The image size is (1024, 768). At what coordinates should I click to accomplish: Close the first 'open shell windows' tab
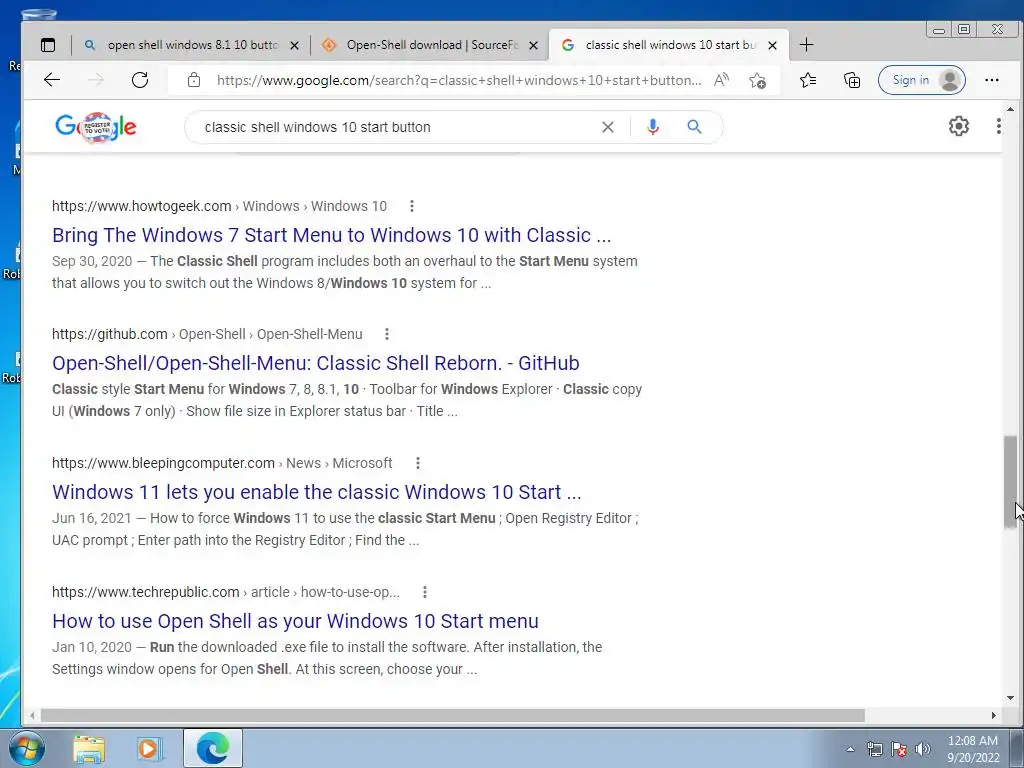(295, 46)
